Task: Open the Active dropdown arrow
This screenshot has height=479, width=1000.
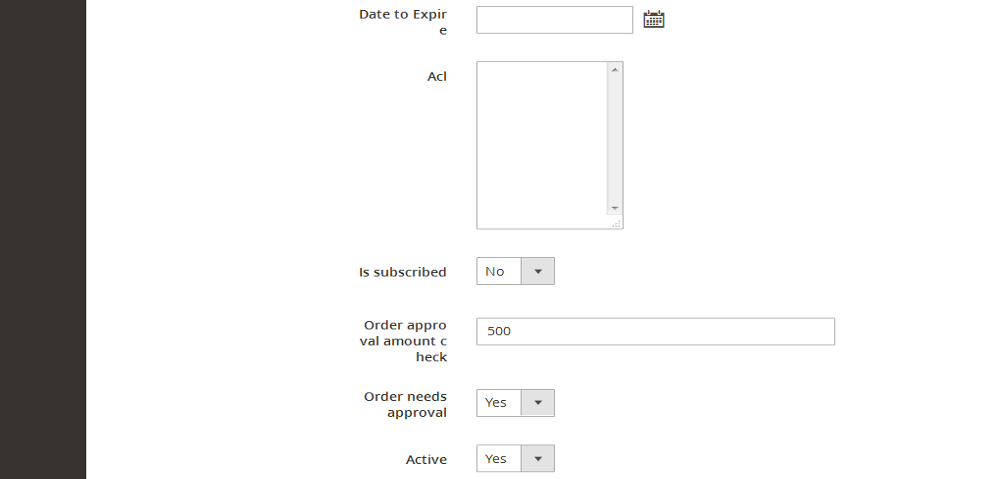Action: (538, 459)
